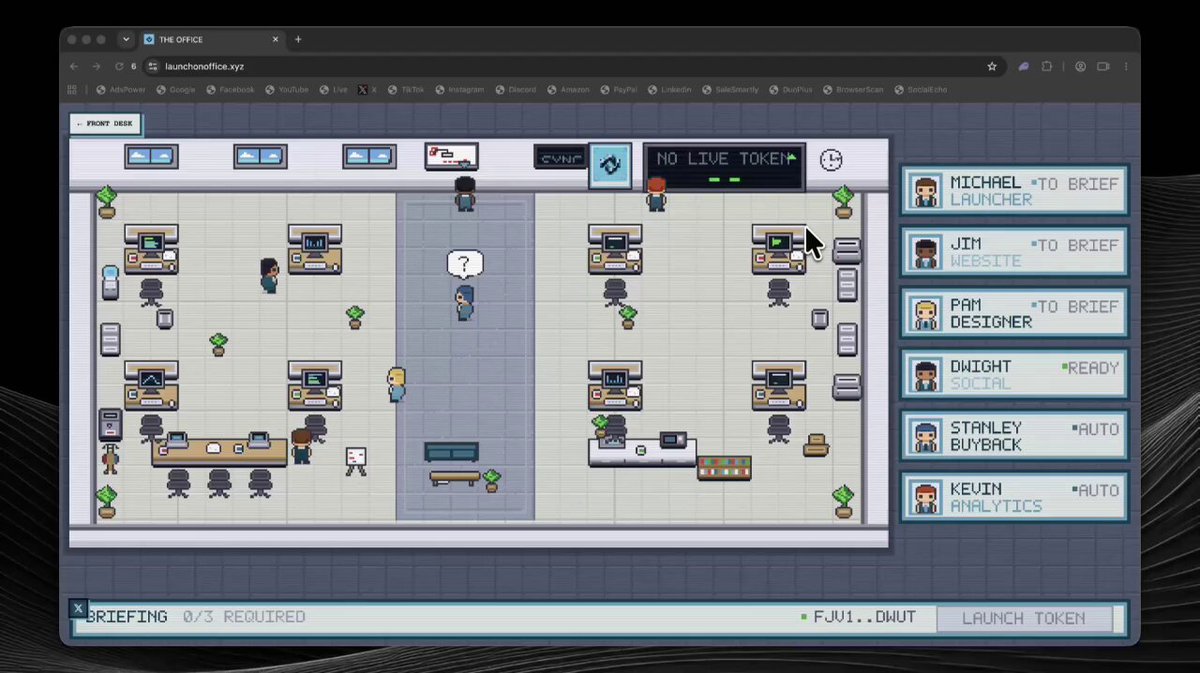
Task: Click the character with question mark bubble
Action: [465, 302]
